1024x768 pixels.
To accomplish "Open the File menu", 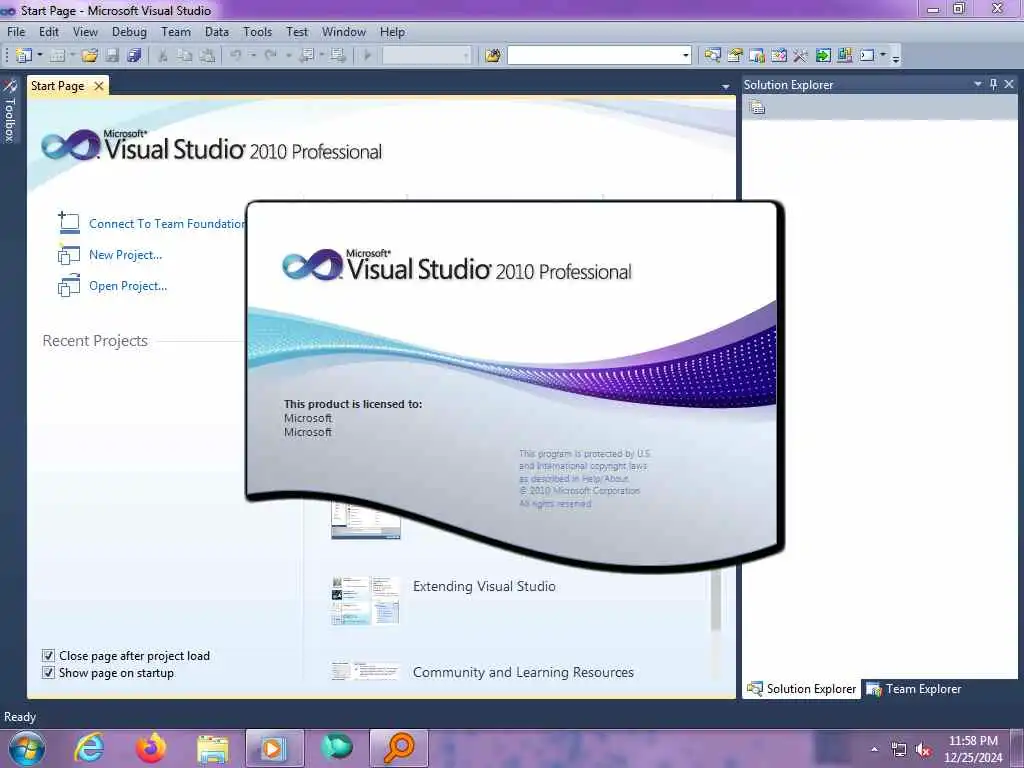I will [16, 31].
